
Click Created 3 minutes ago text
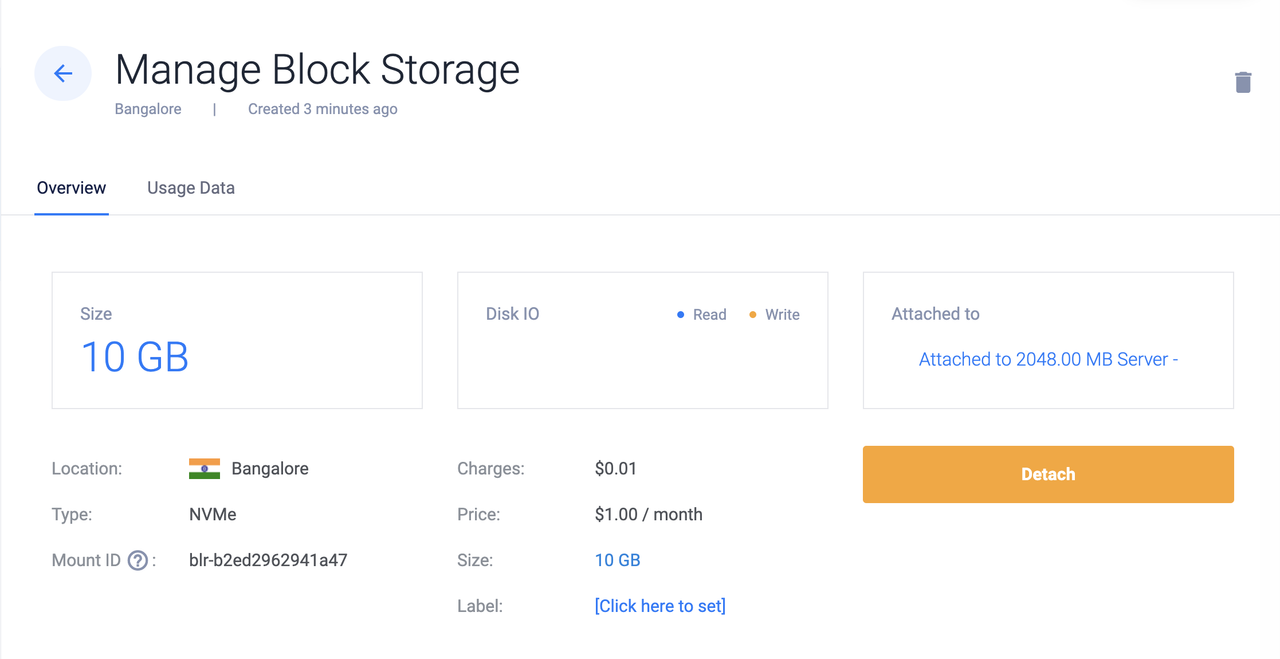pyautogui.click(x=323, y=109)
